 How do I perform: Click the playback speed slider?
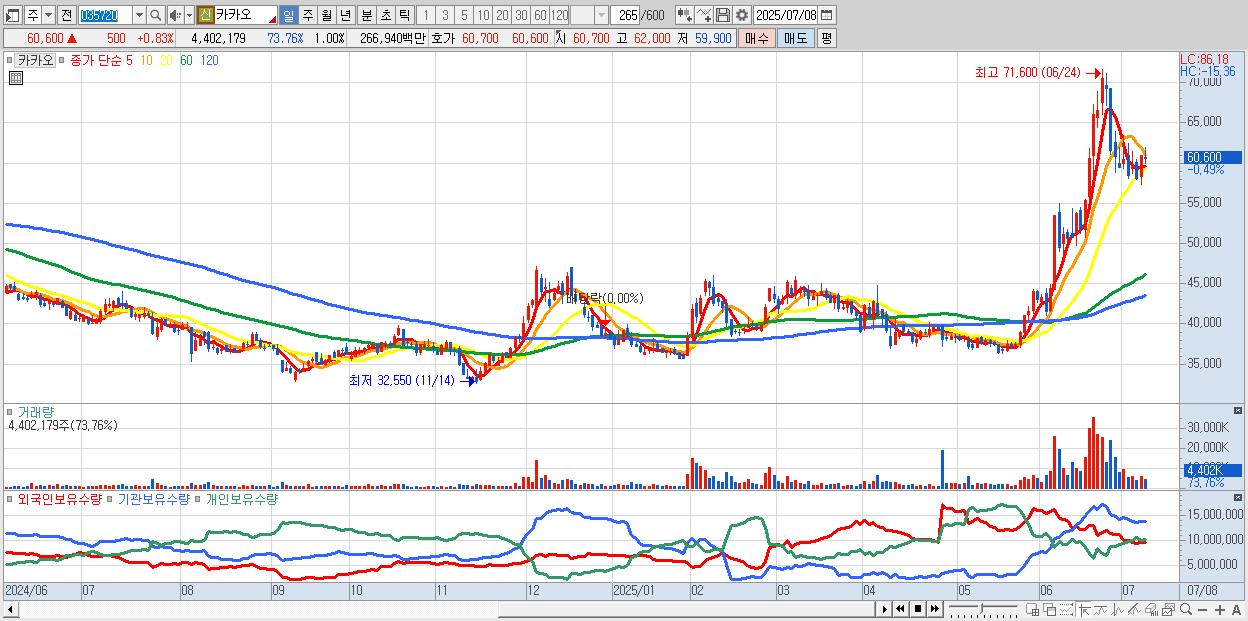point(983,609)
